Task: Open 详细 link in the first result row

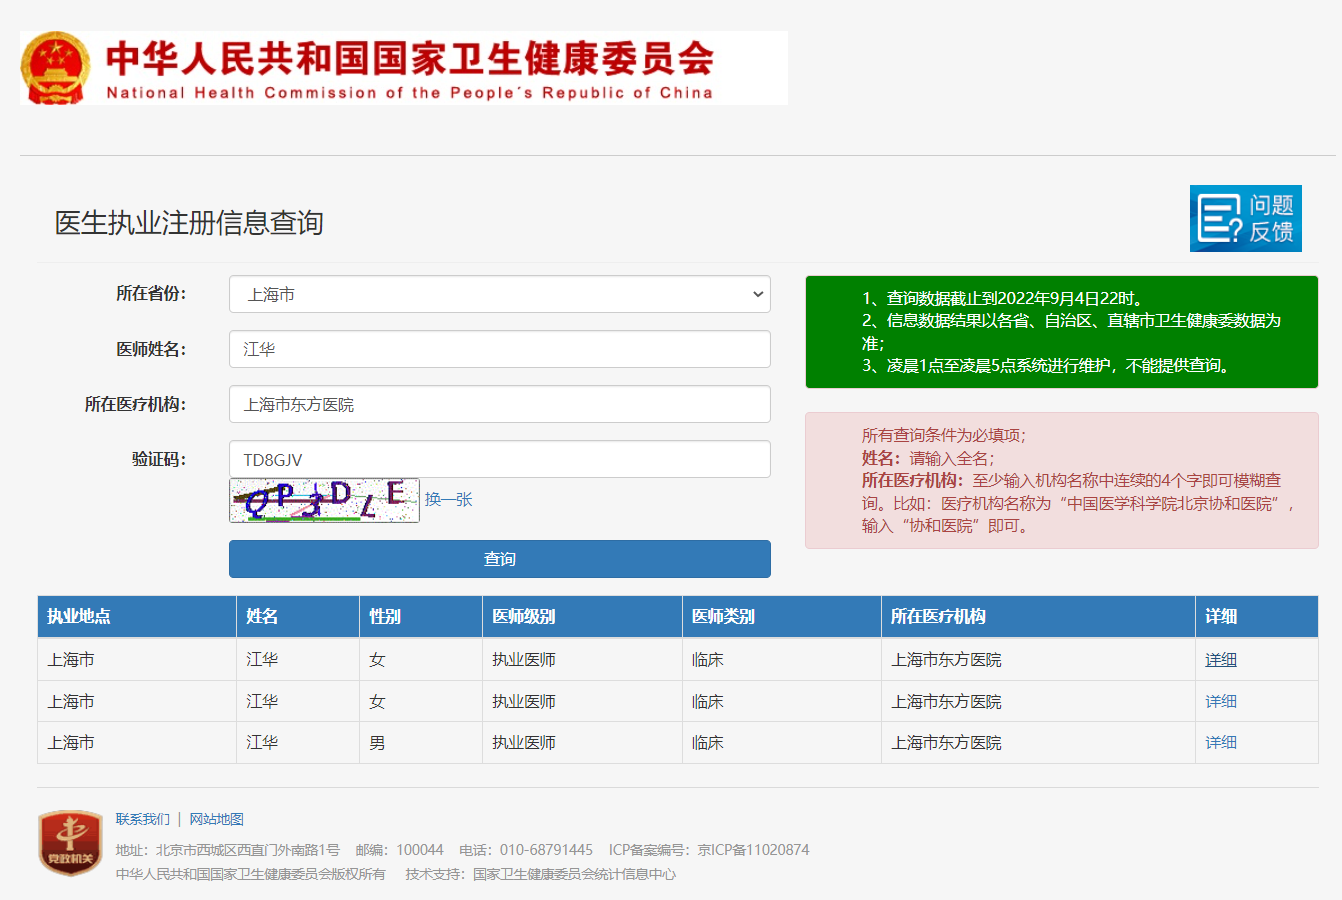Action: click(x=1221, y=660)
